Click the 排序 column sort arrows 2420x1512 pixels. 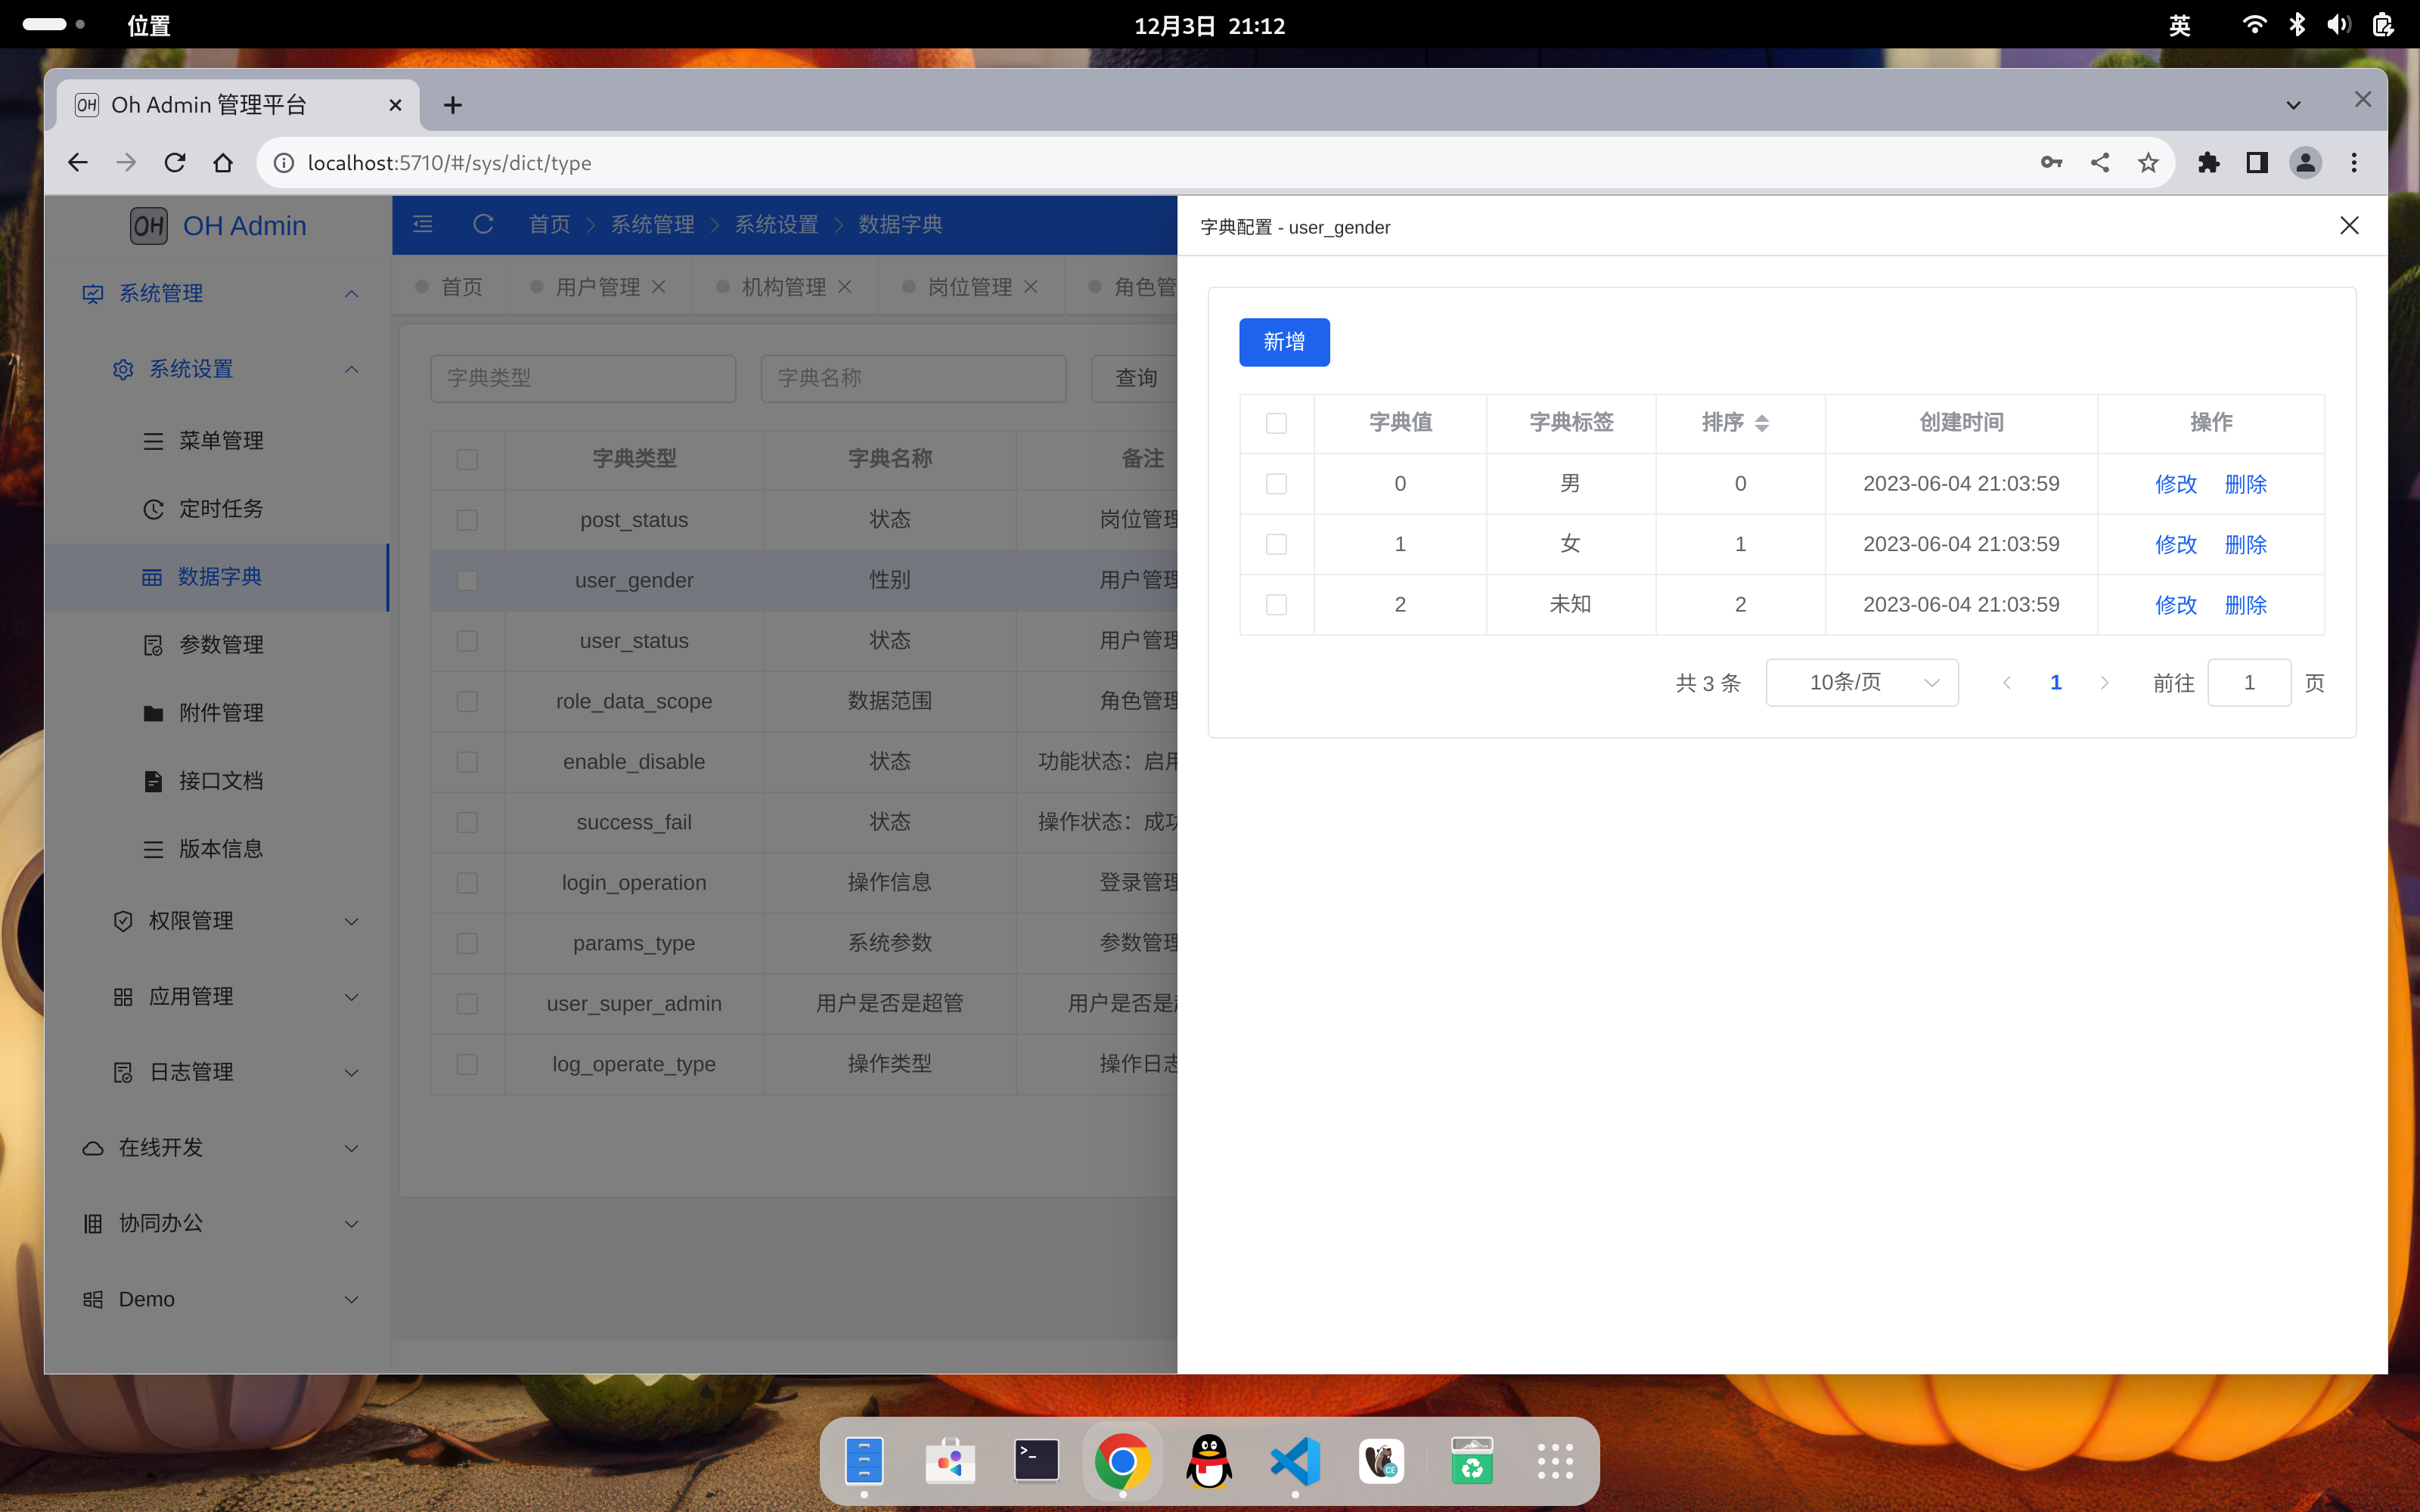point(1762,423)
